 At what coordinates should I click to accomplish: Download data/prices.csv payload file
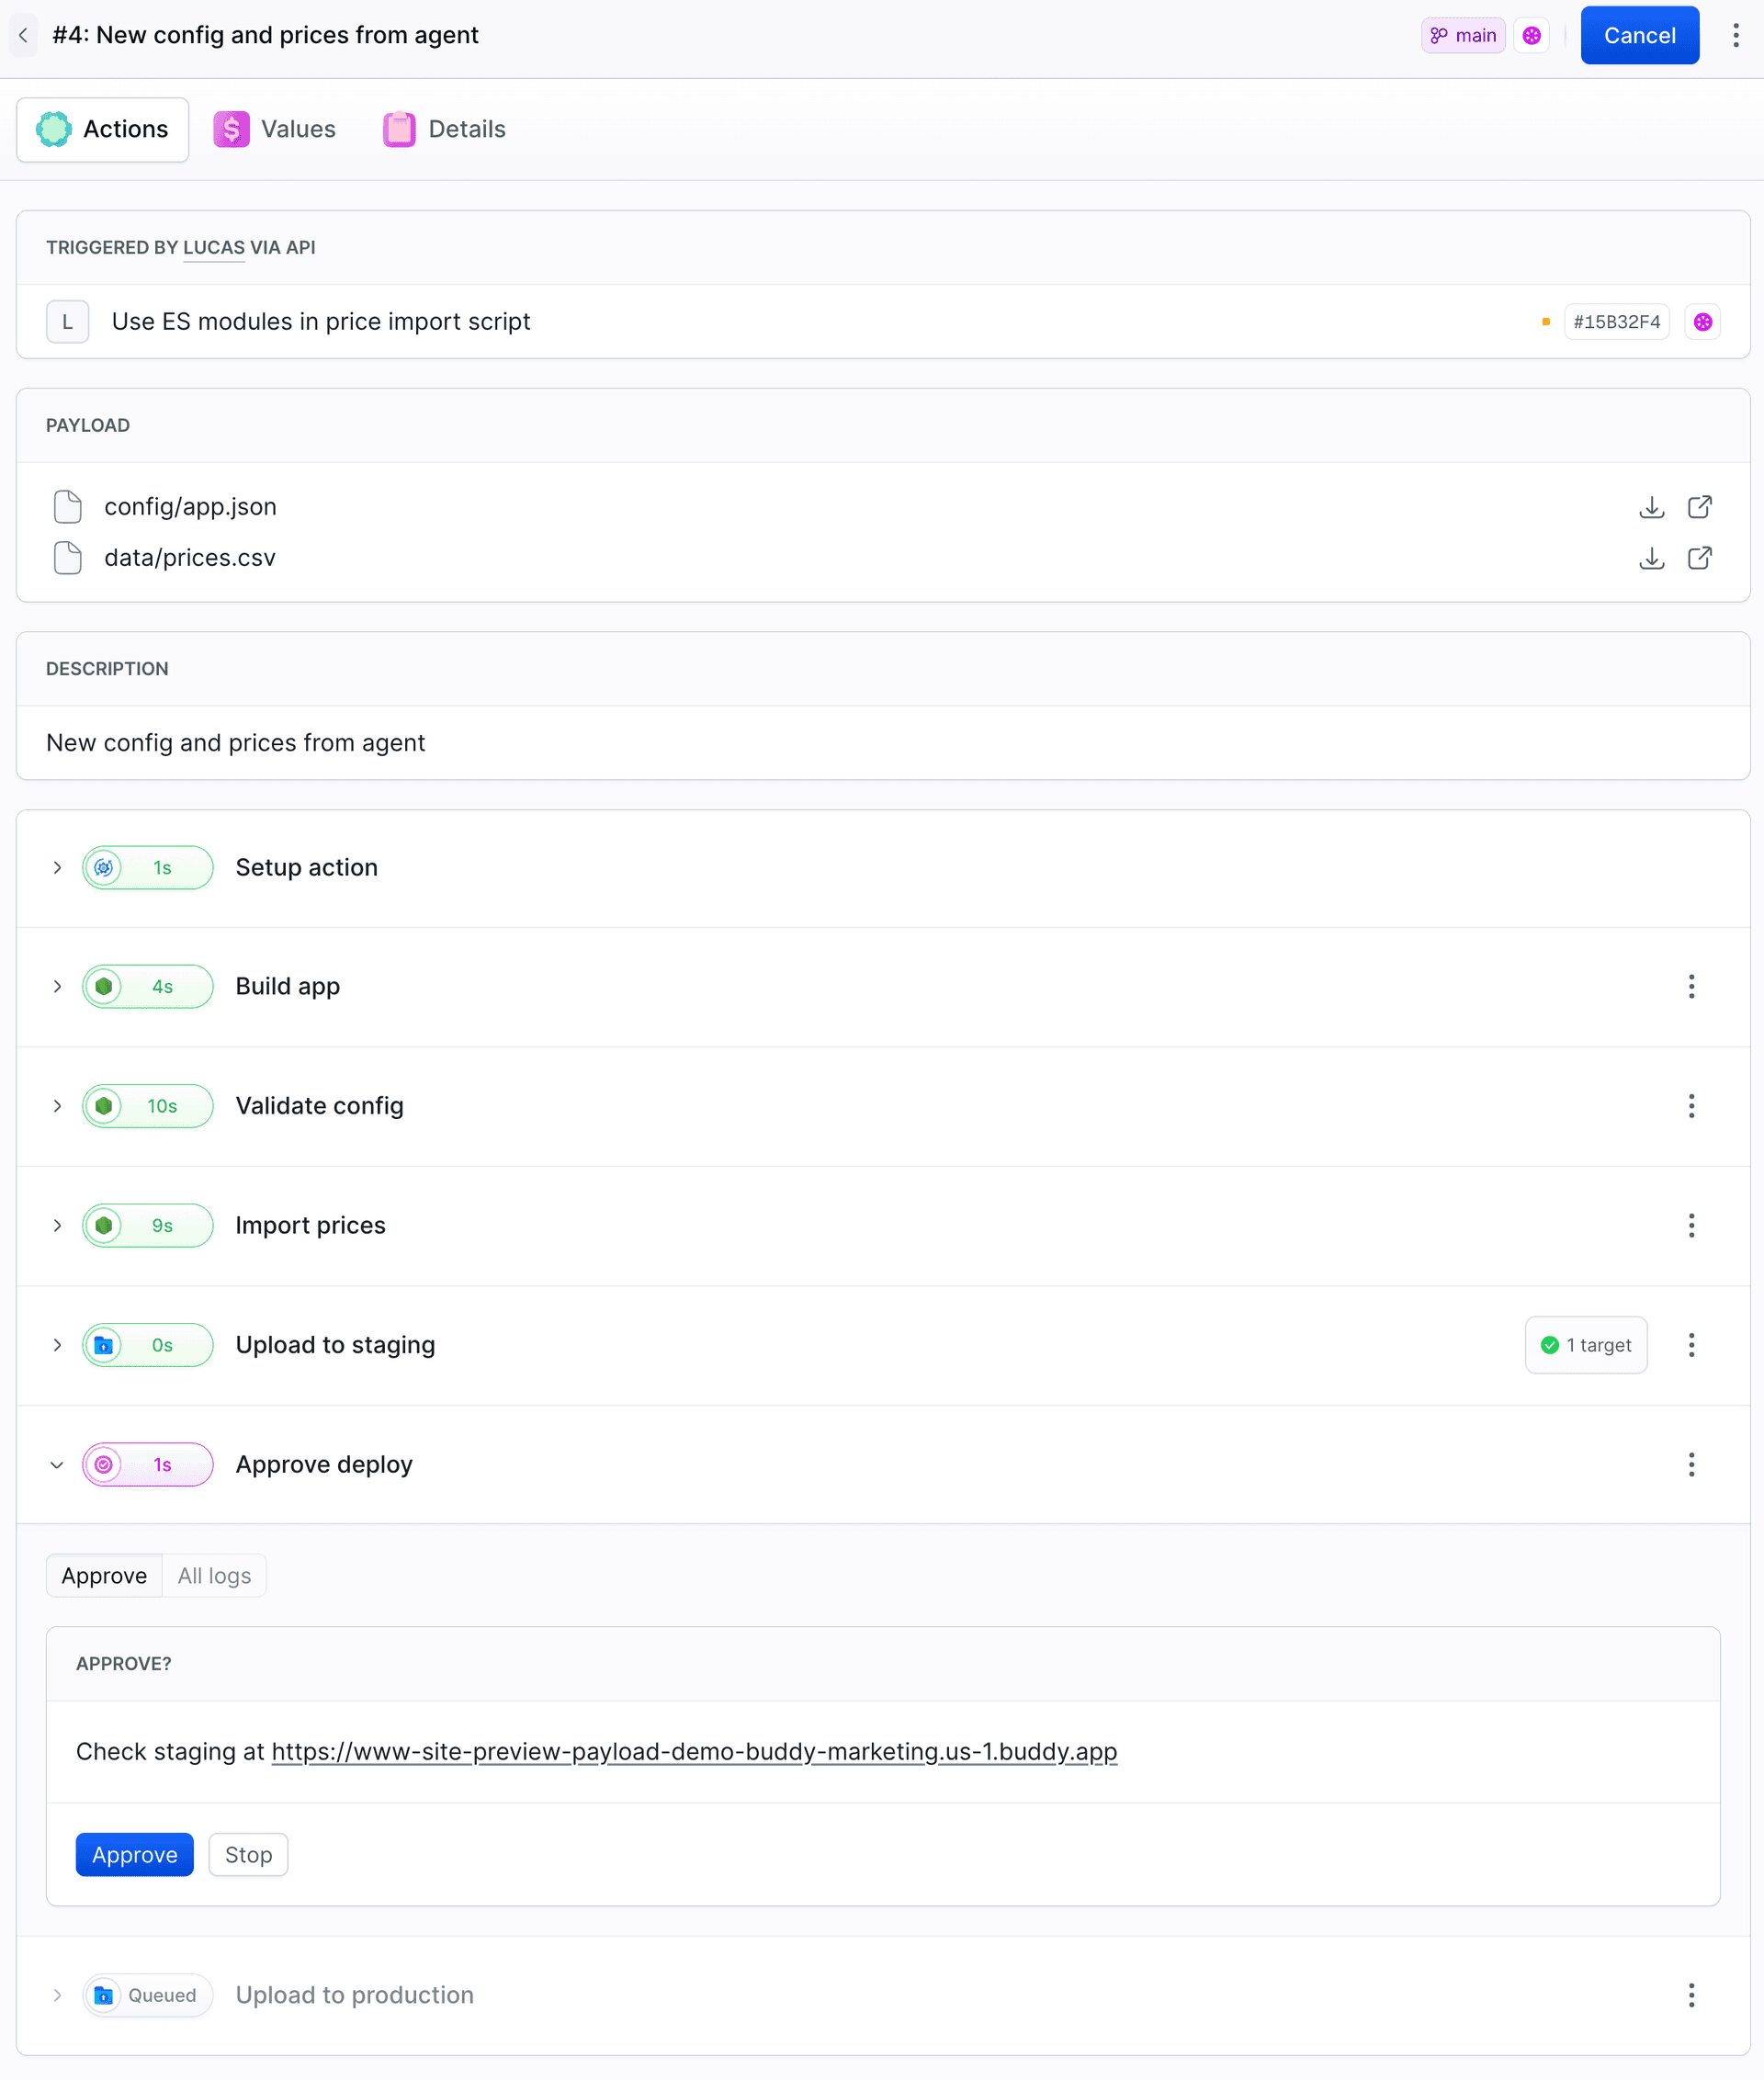1651,558
